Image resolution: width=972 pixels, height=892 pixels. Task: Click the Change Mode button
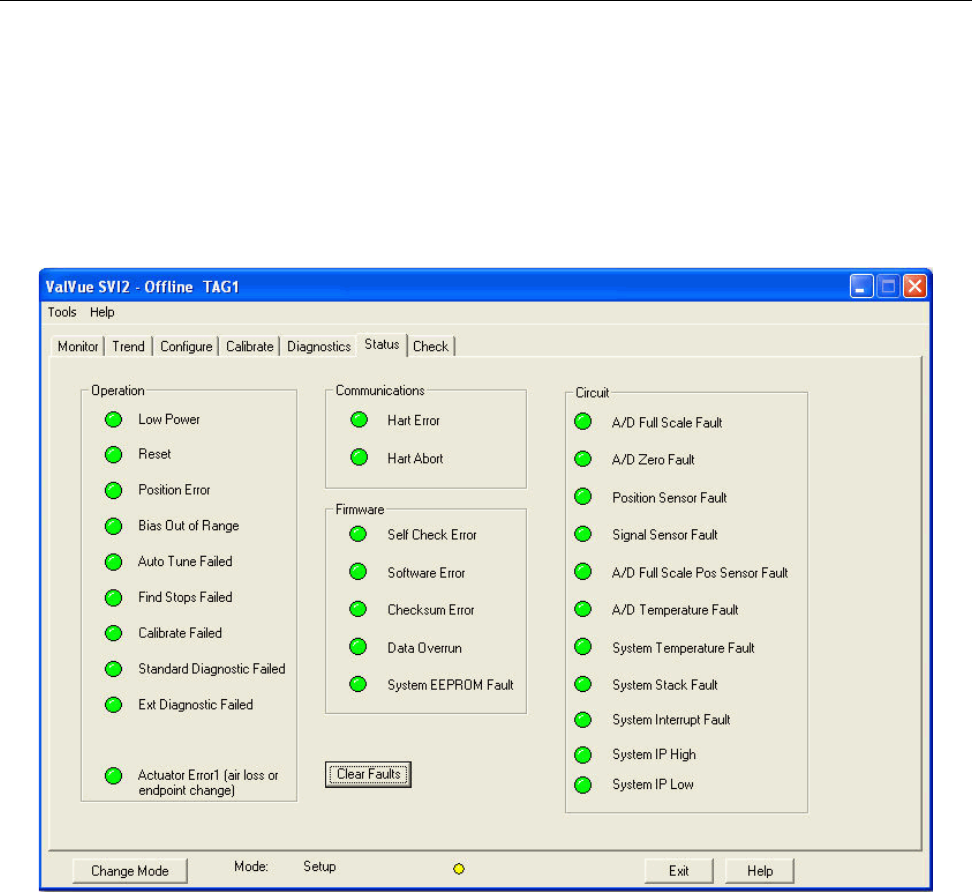[x=130, y=871]
